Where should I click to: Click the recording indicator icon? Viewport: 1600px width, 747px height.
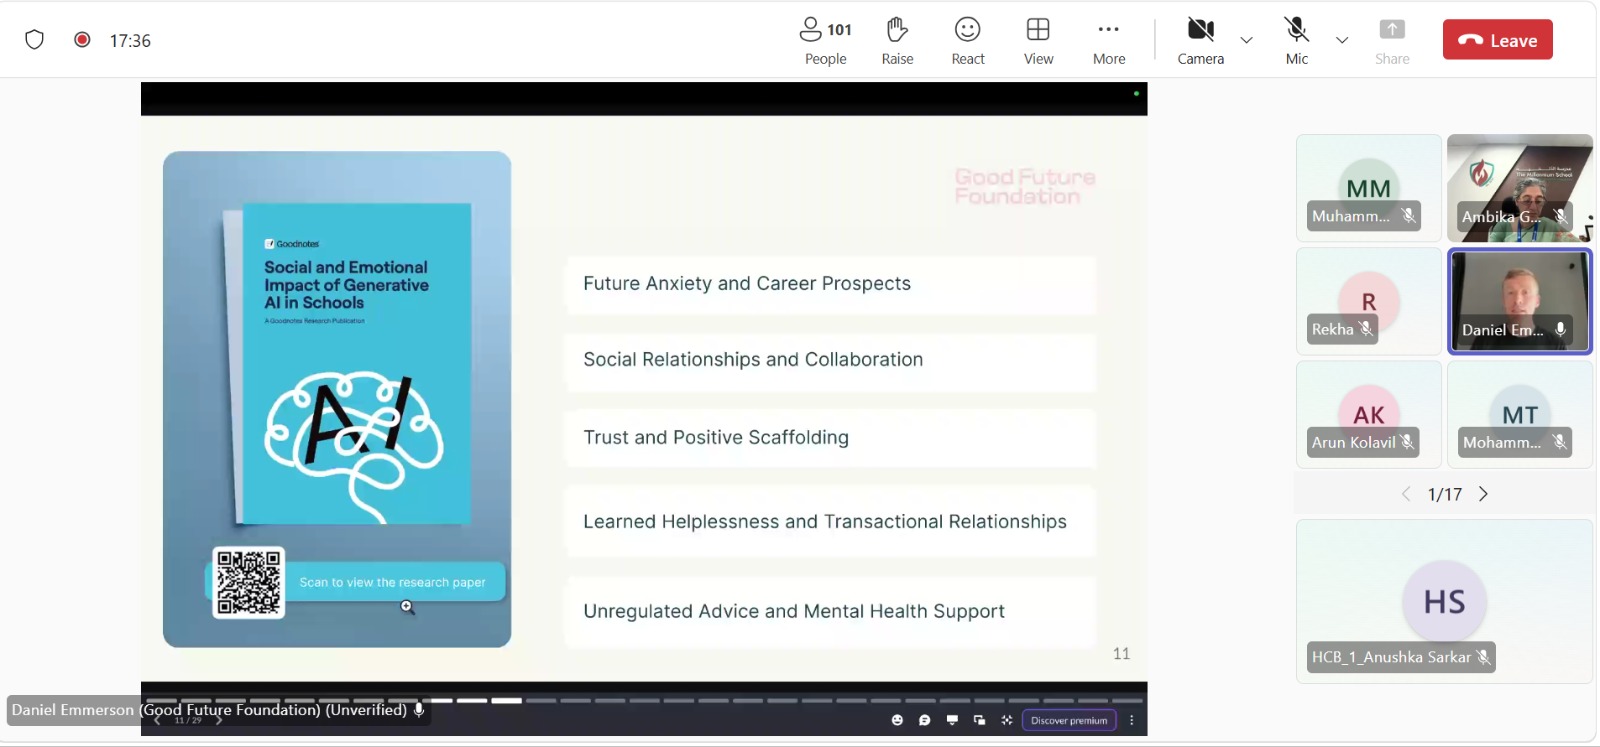click(x=82, y=40)
